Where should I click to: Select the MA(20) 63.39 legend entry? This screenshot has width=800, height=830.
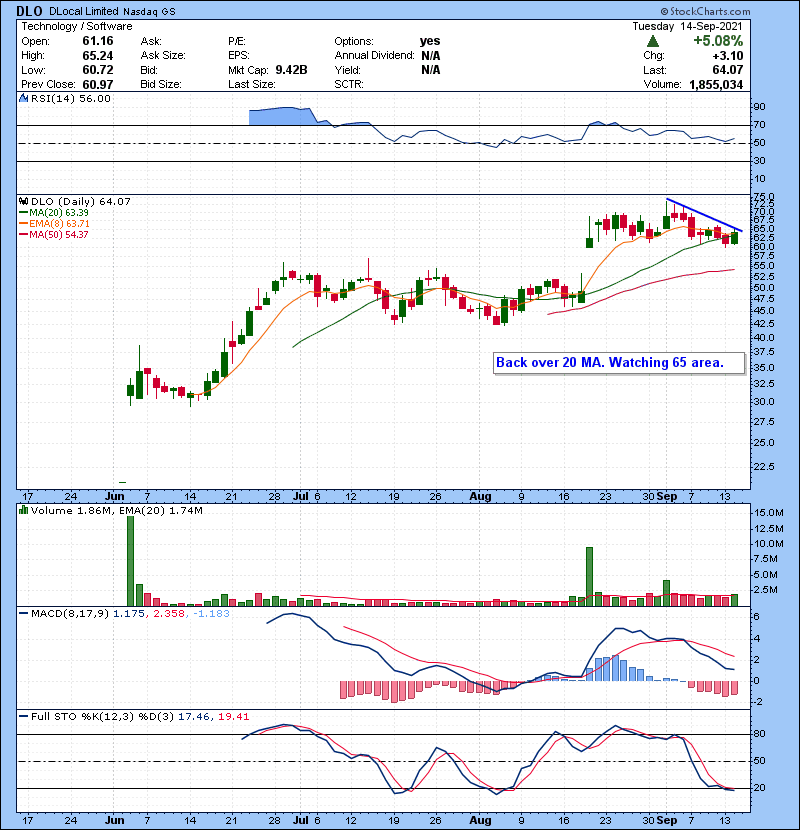coord(54,212)
